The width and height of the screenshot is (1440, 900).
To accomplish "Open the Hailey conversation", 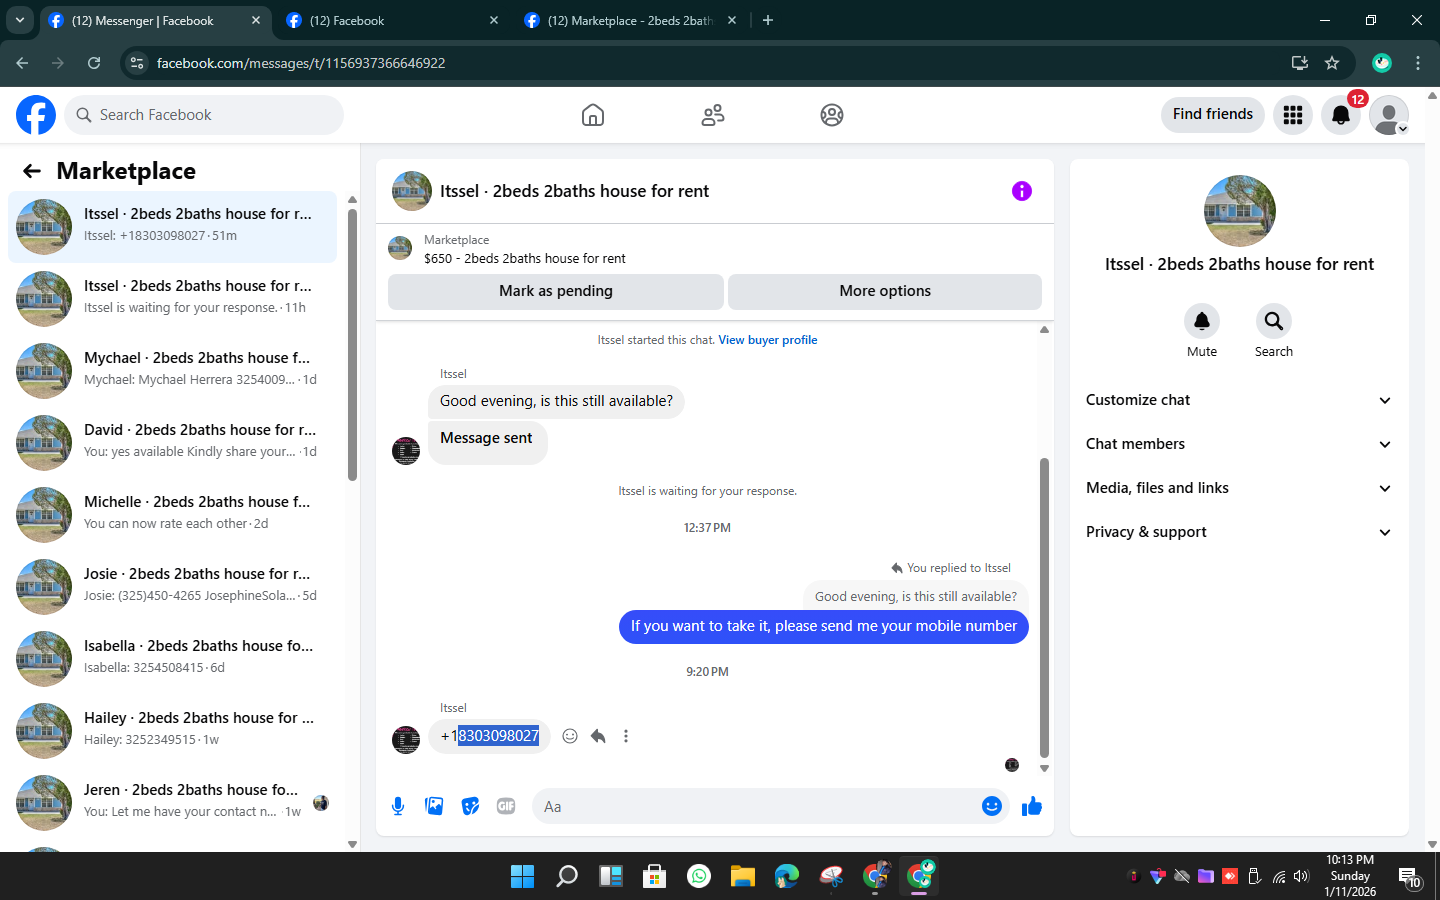I will 172,731.
